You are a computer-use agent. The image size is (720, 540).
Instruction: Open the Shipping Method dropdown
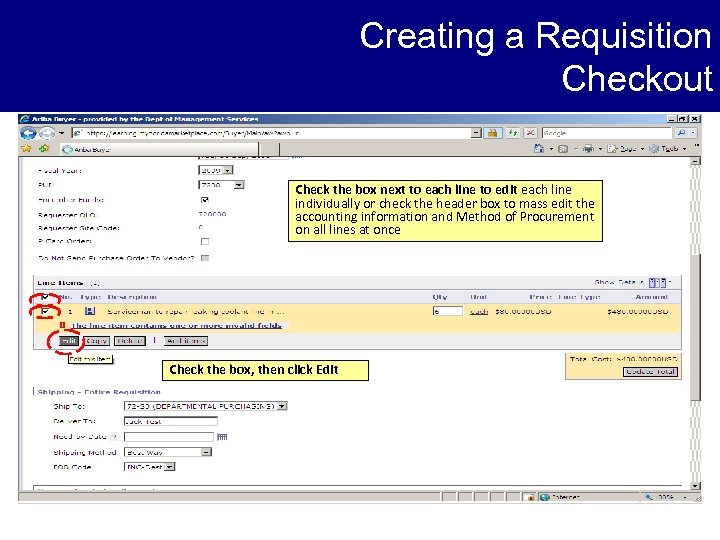point(168,452)
